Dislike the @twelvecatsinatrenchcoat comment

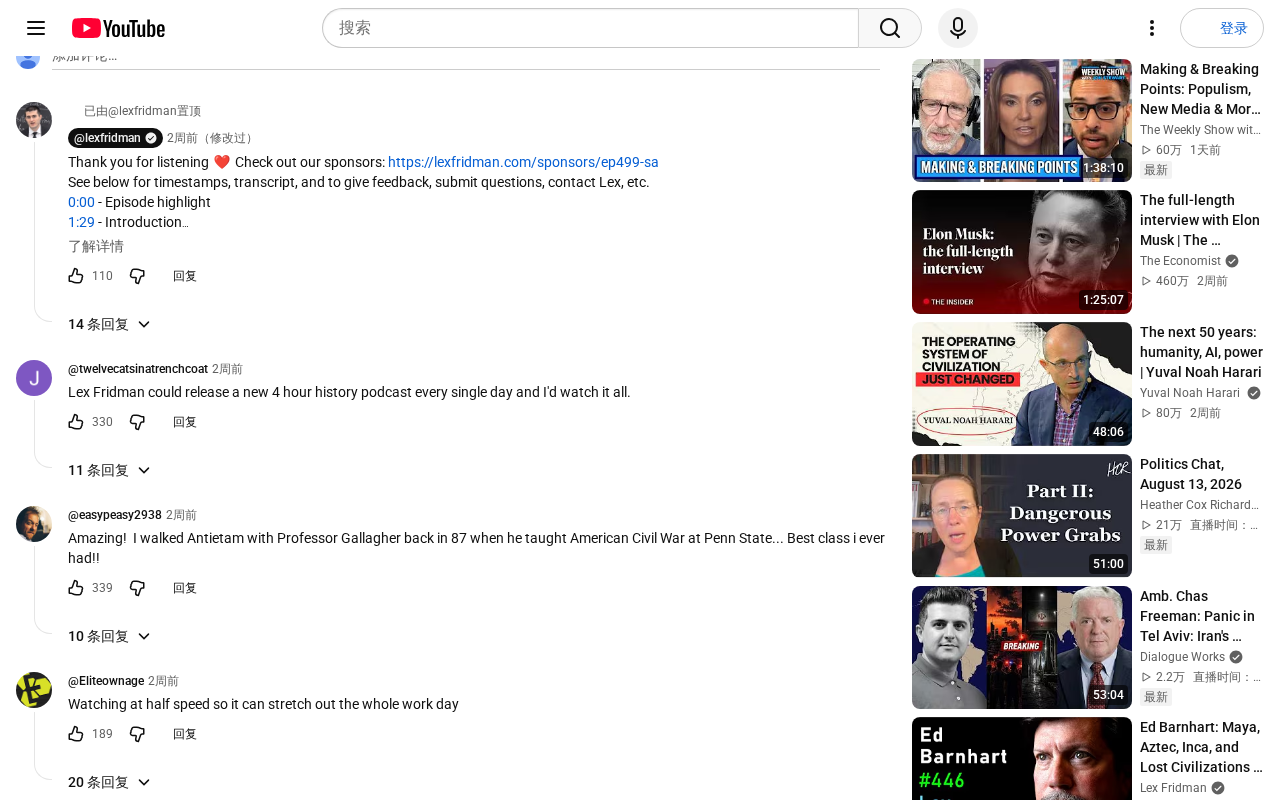point(137,422)
